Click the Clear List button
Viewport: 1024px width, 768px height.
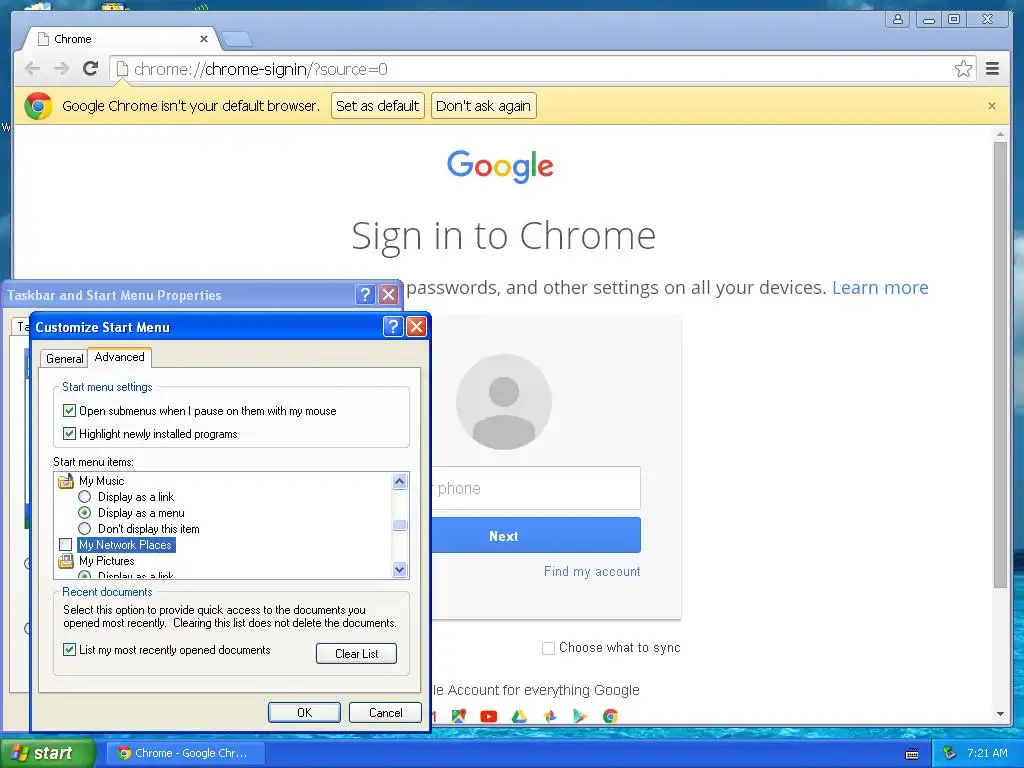[357, 654]
